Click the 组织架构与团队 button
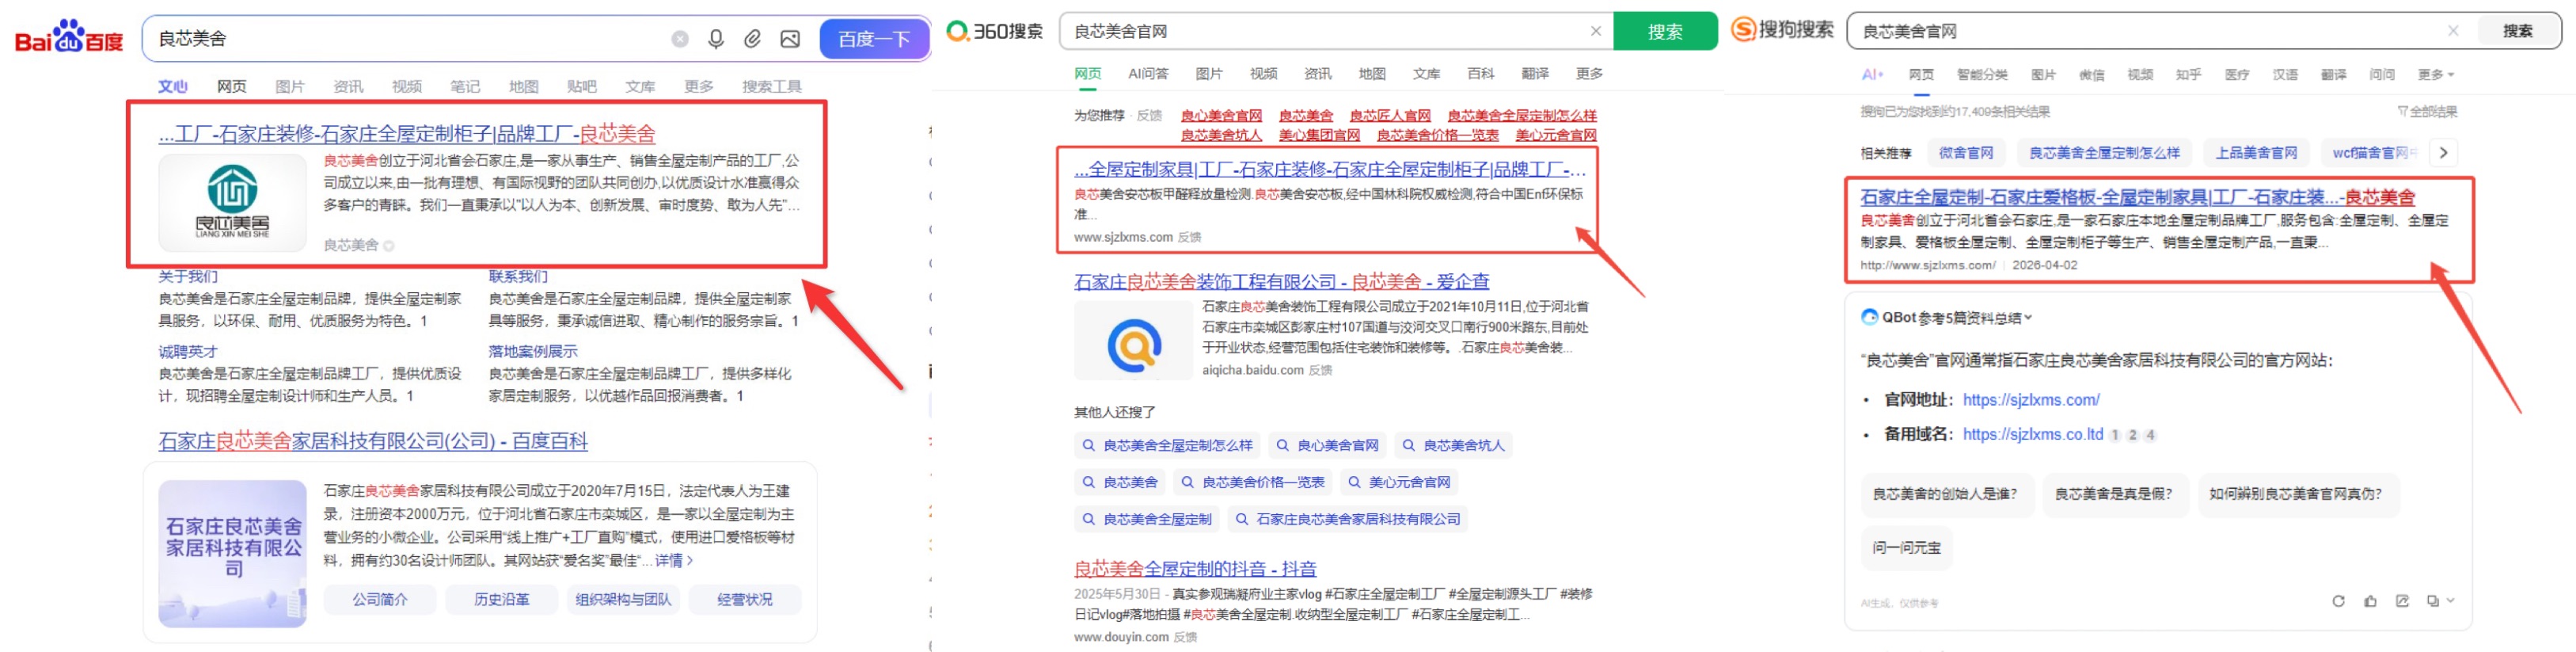 pyautogui.click(x=623, y=600)
